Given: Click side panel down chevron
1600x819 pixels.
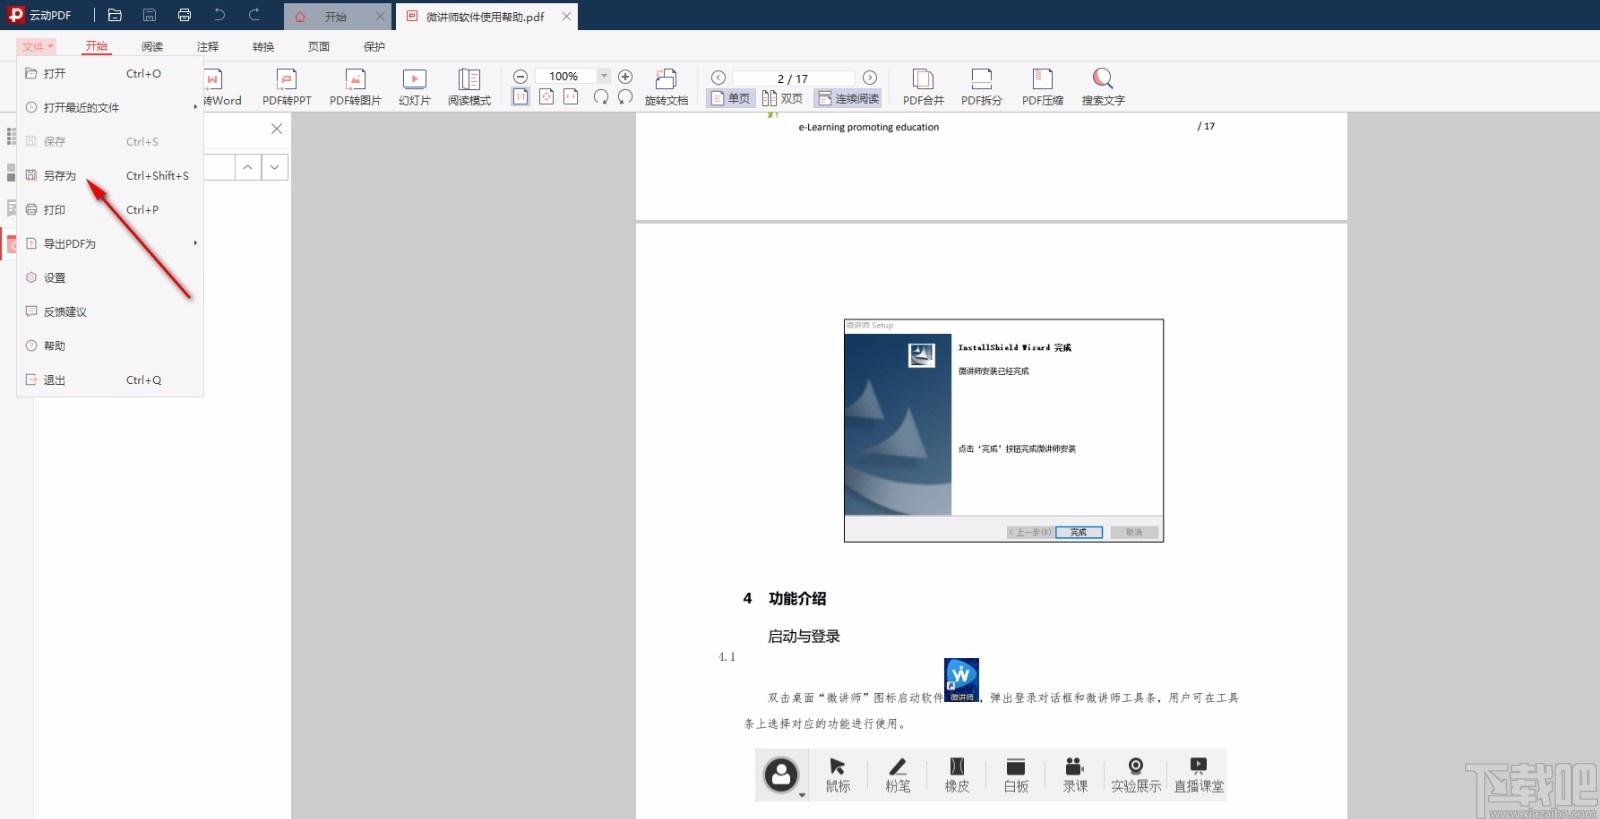Looking at the screenshot, I should pyautogui.click(x=275, y=167).
